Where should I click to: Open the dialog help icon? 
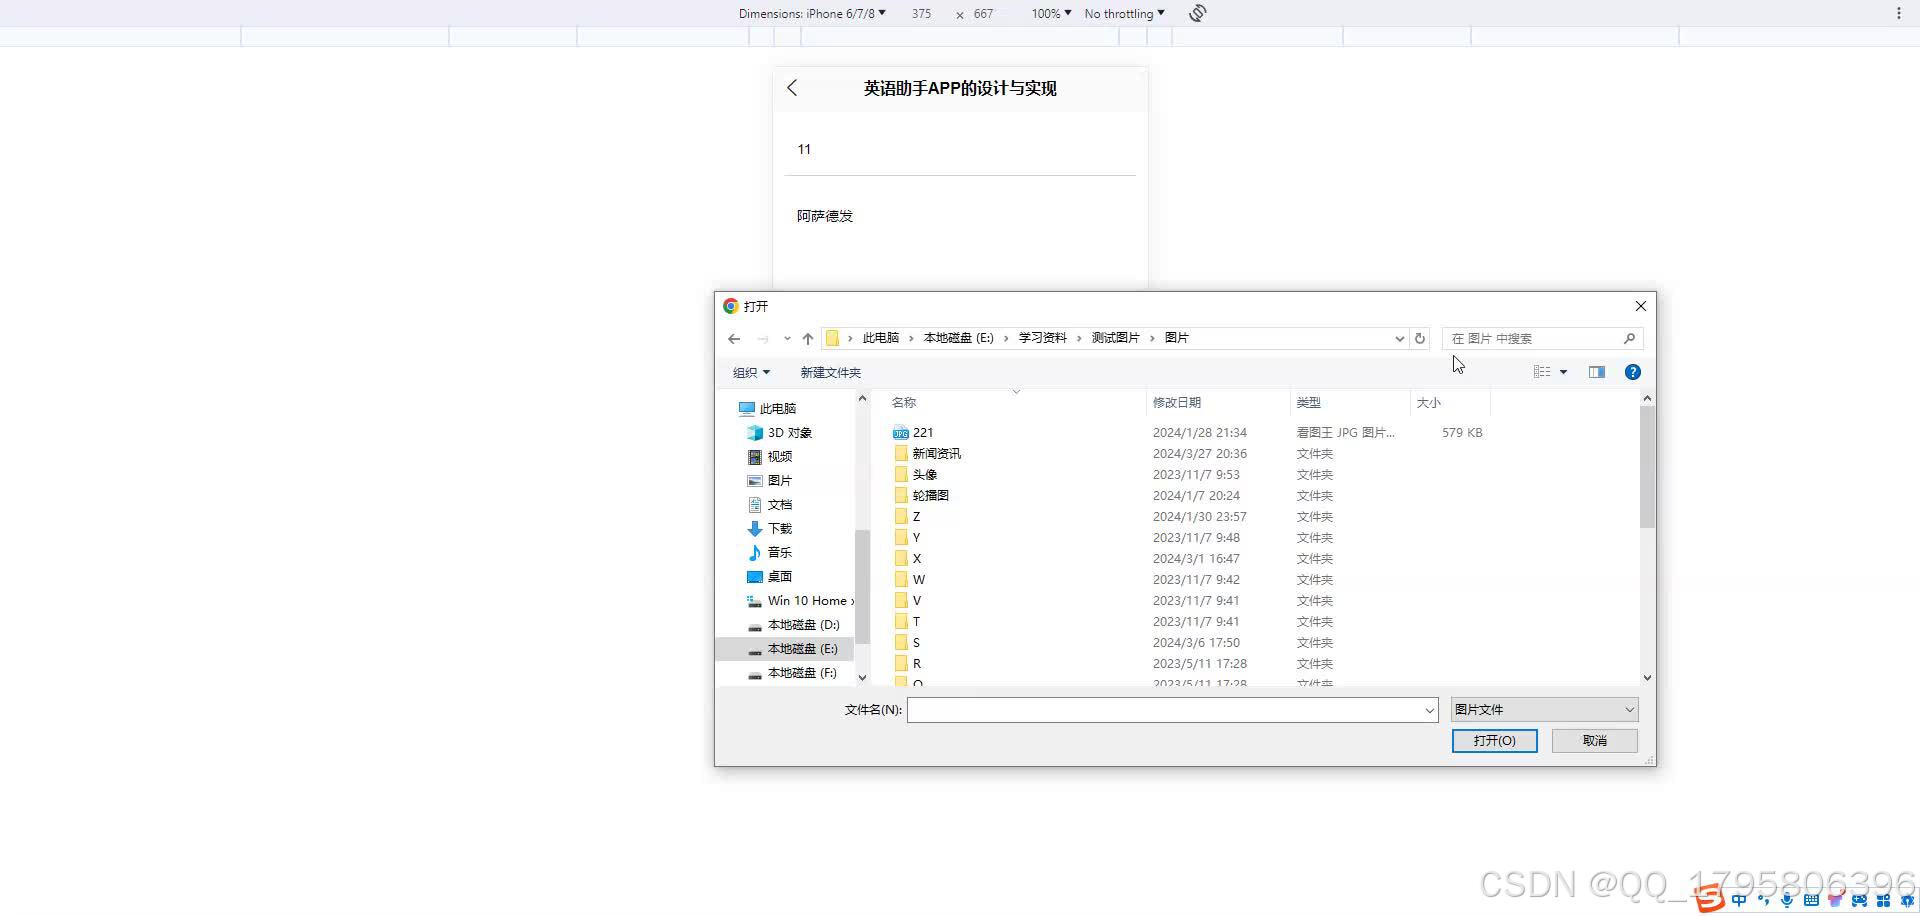(x=1632, y=372)
